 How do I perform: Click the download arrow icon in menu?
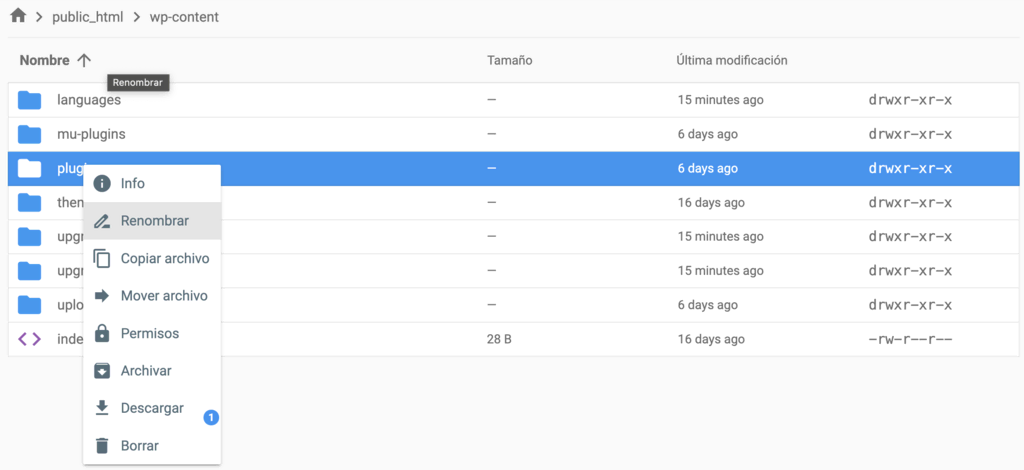(x=101, y=408)
